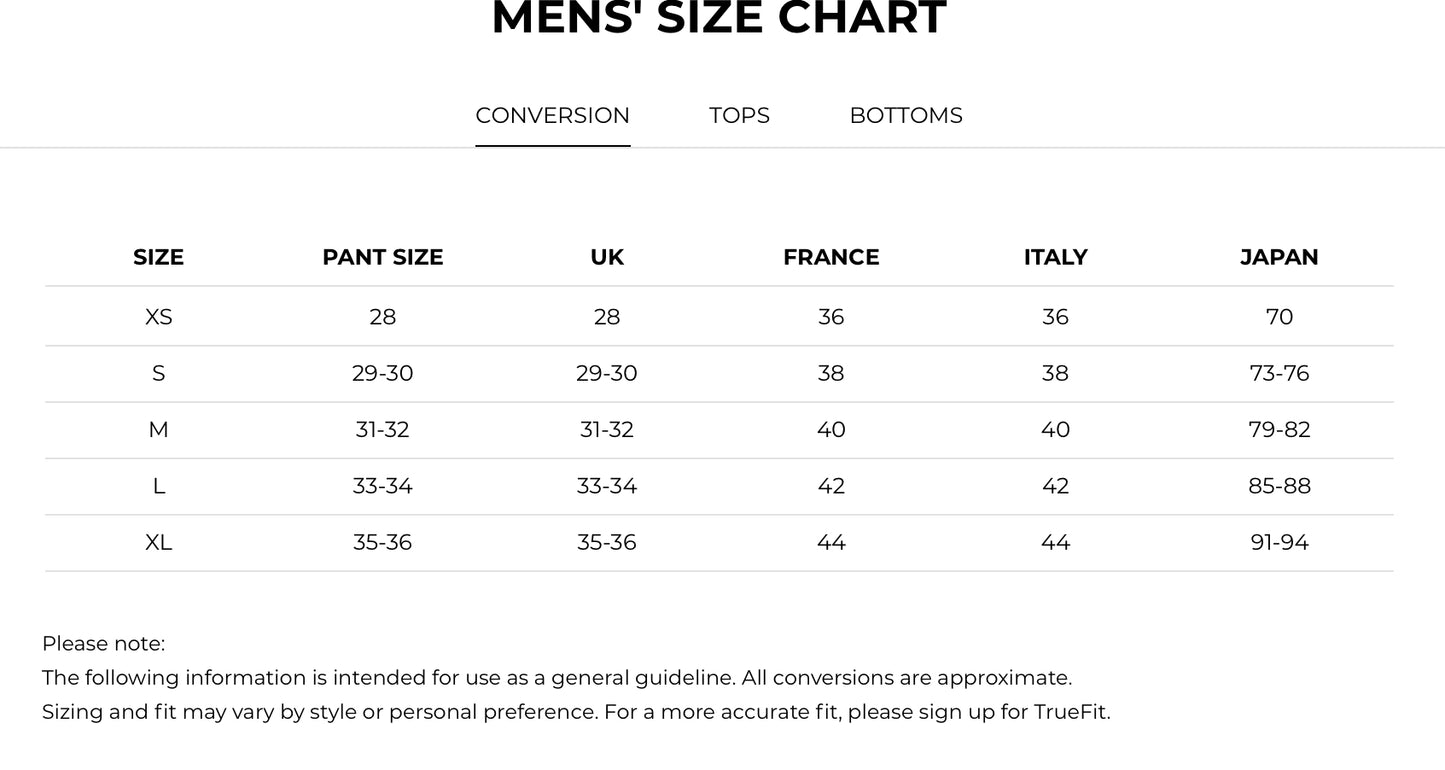Open the BOTTOMS tab
Image resolution: width=1445 pixels, height=770 pixels.
tap(905, 116)
